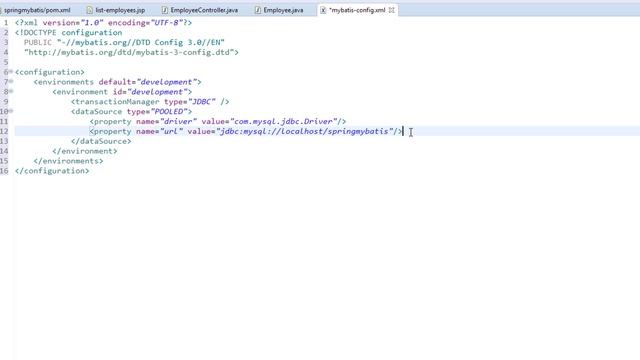Click the property name "driver" attribute

click(167, 121)
